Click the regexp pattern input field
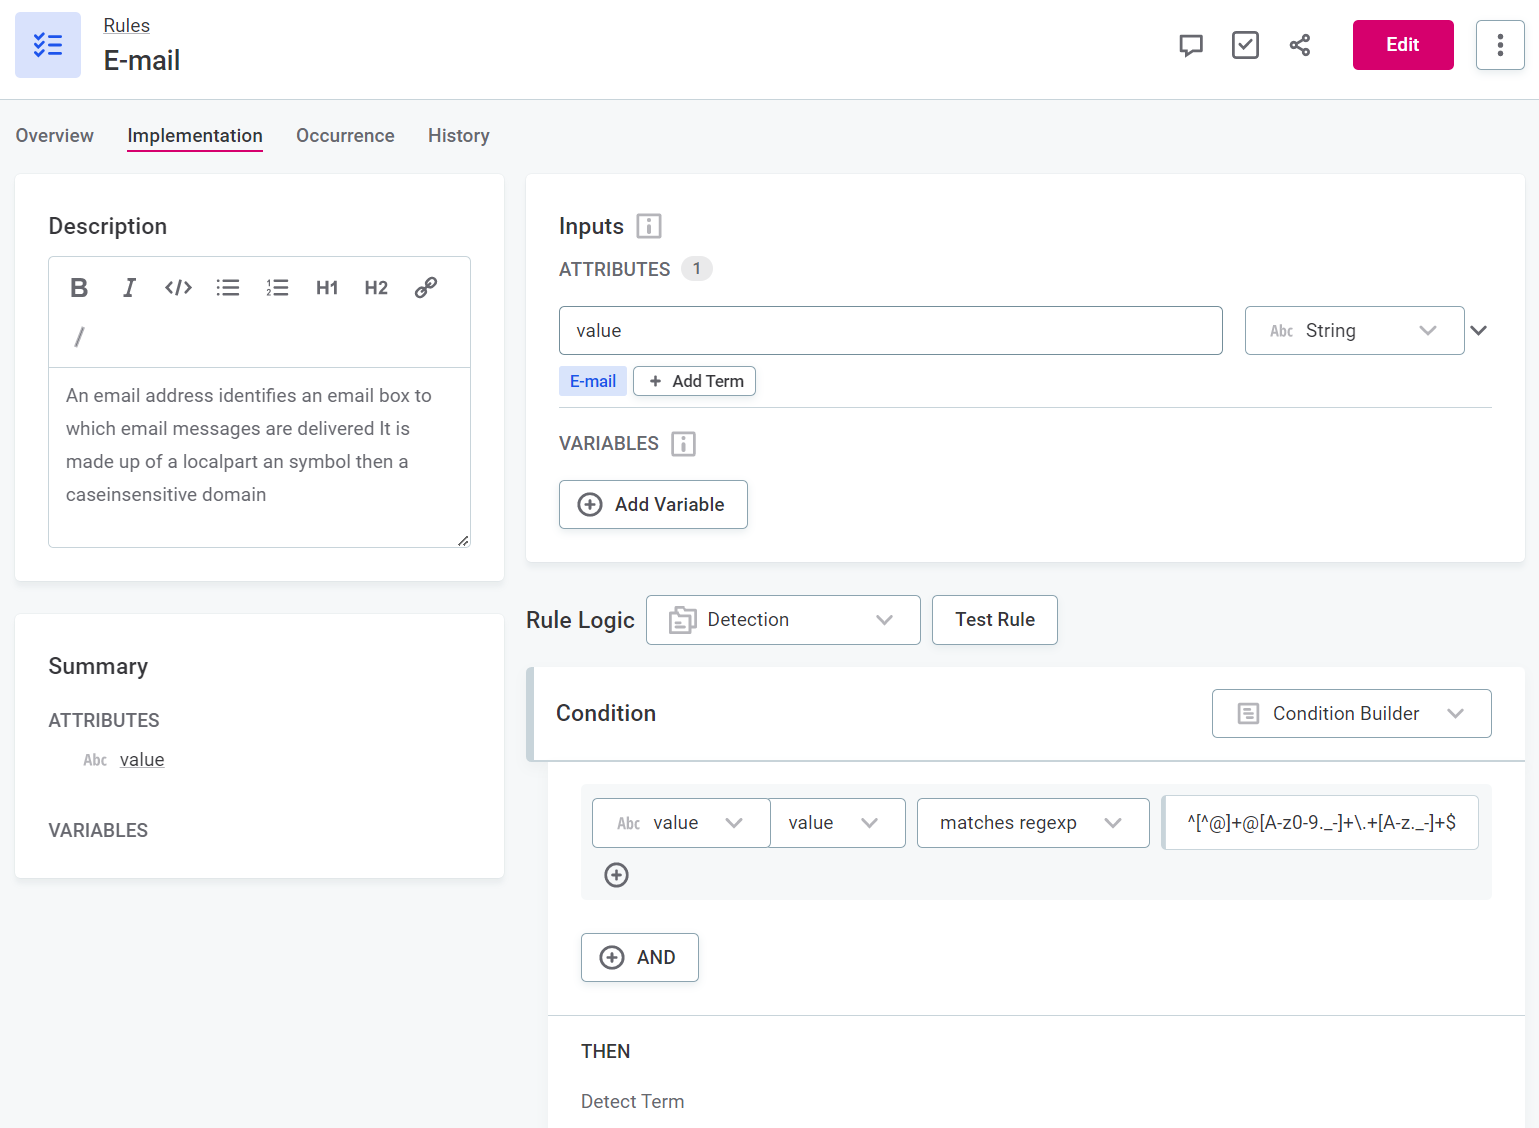1539x1128 pixels. pos(1320,823)
